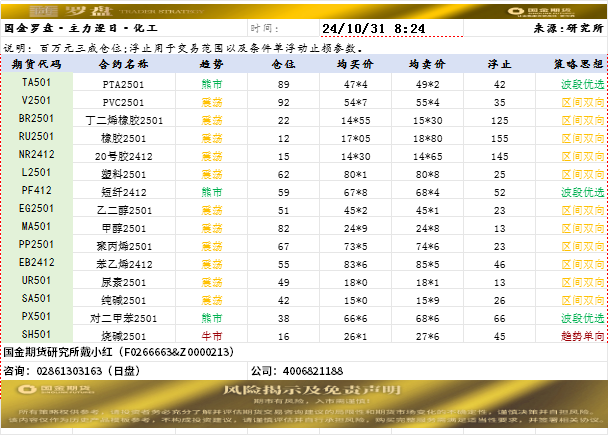Click the 苯乙烯2412 contract cell
The width and height of the screenshot is (608, 435).
coord(124,264)
